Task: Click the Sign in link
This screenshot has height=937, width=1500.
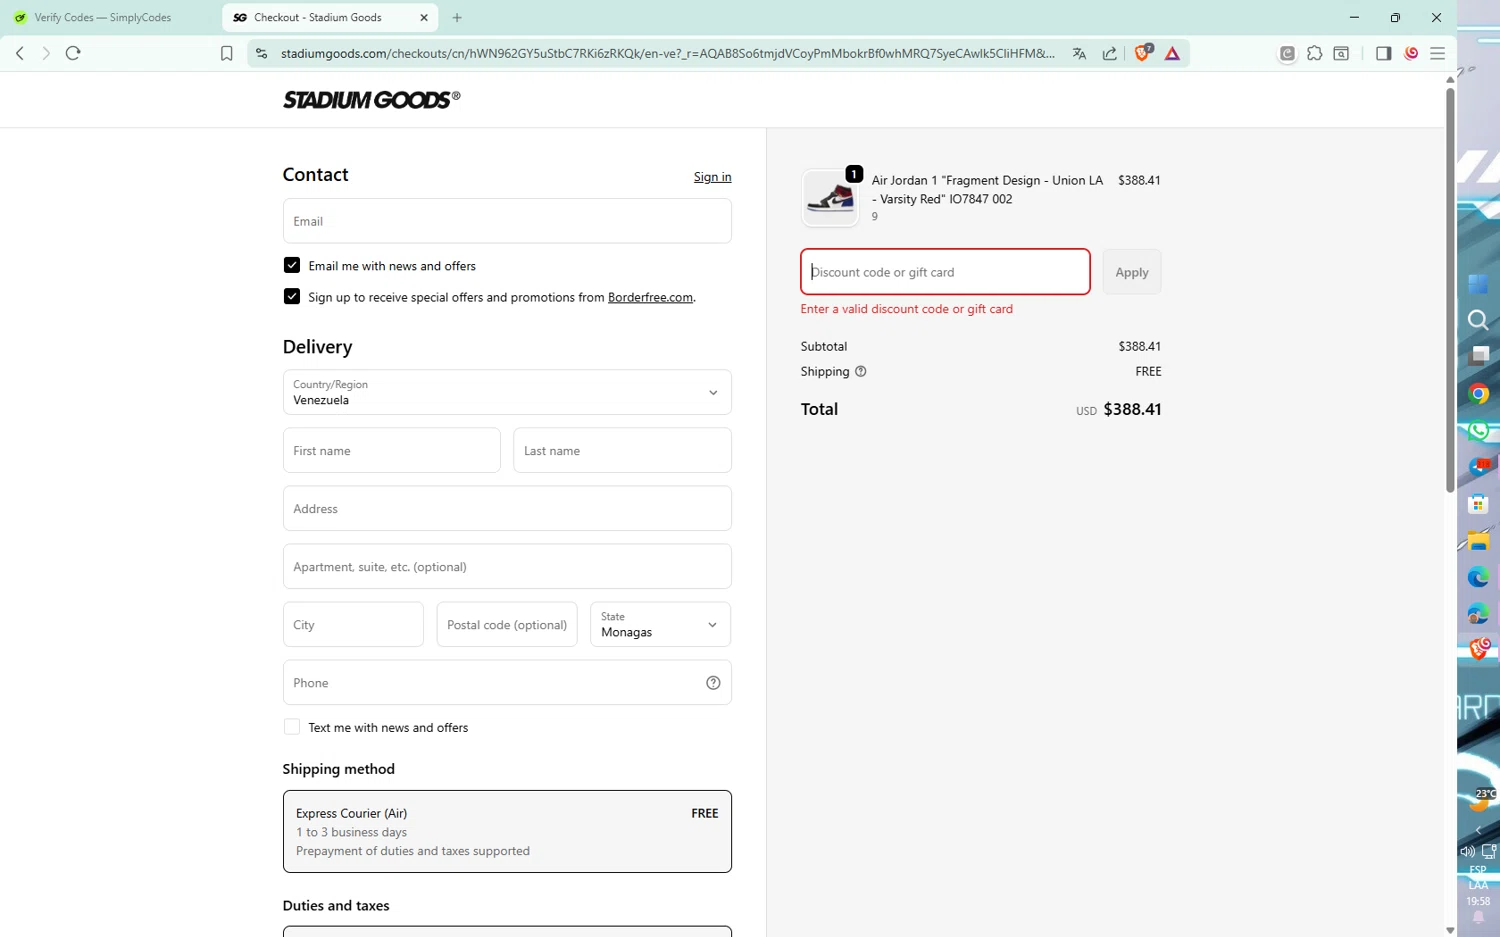Action: click(713, 177)
